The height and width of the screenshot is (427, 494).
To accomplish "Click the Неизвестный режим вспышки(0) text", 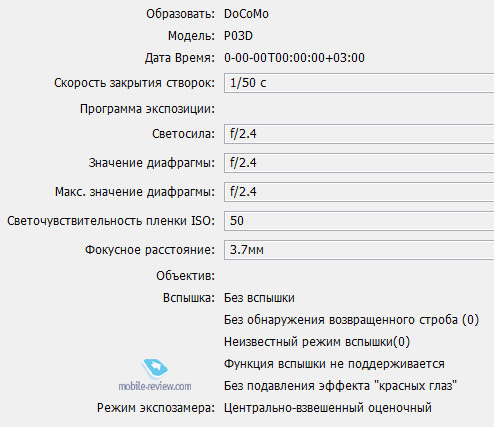I will (317, 342).
